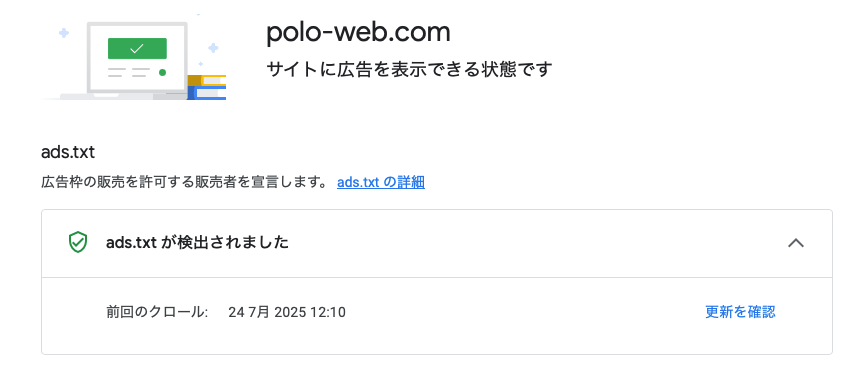Click the crawl date 24 7月 2025 12:10
Viewport: 860px width, 376px height.
pyautogui.click(x=287, y=312)
